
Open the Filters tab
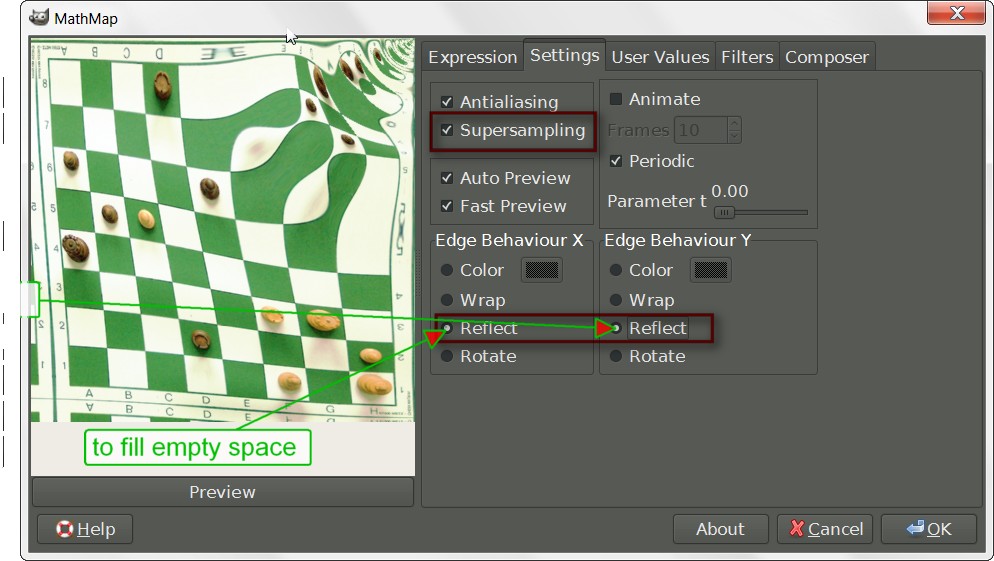[x=747, y=57]
